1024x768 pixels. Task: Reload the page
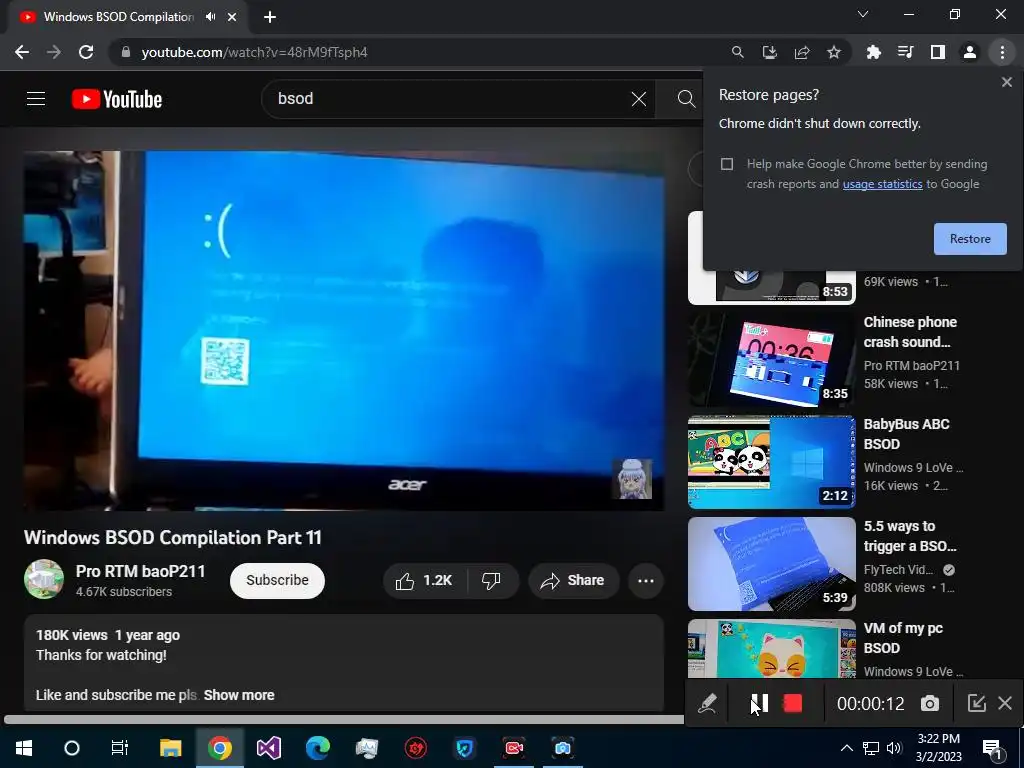tap(86, 52)
